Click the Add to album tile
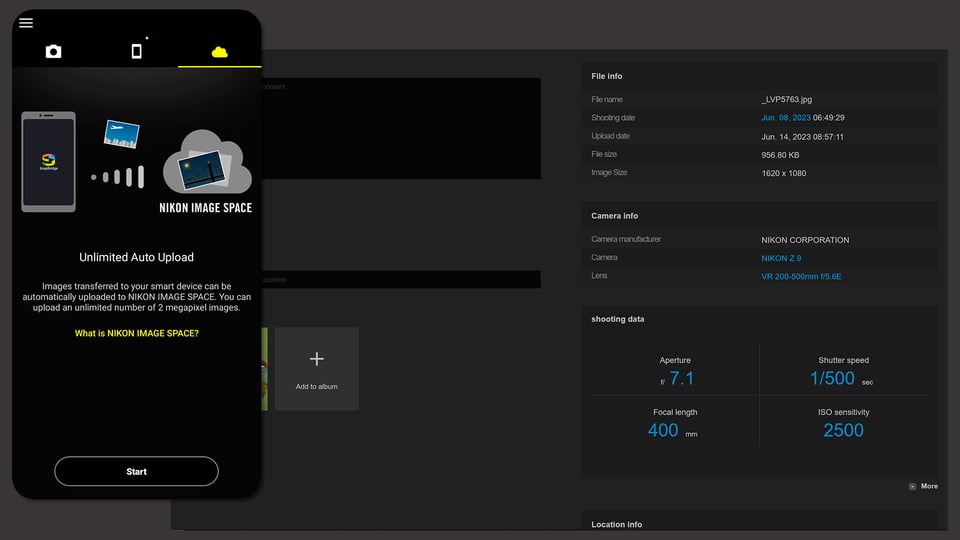Screen dimensions: 960x540 (x=317, y=369)
